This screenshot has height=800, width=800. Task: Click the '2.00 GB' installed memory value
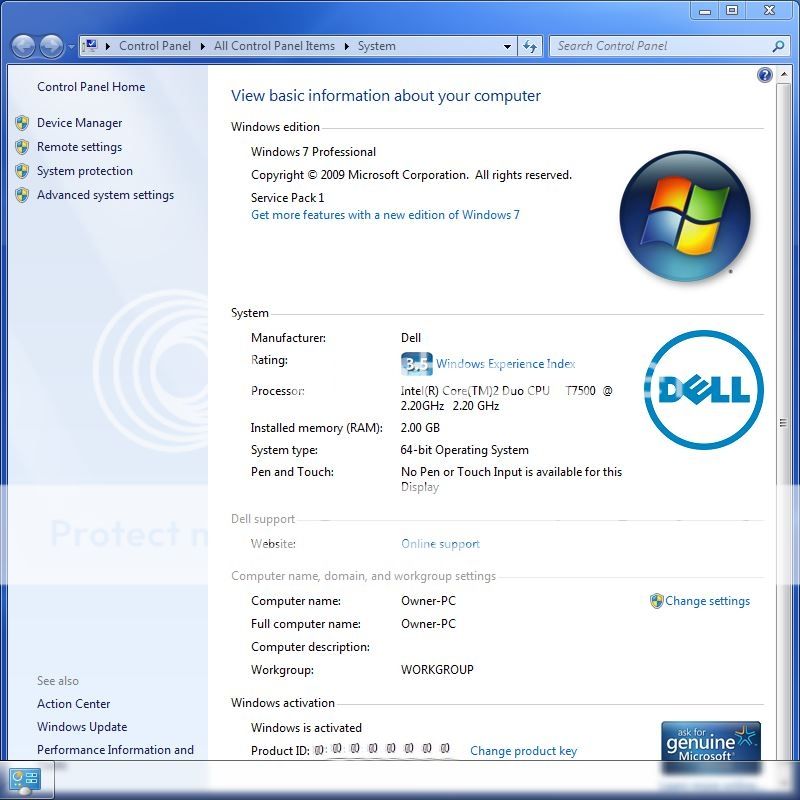click(420, 428)
